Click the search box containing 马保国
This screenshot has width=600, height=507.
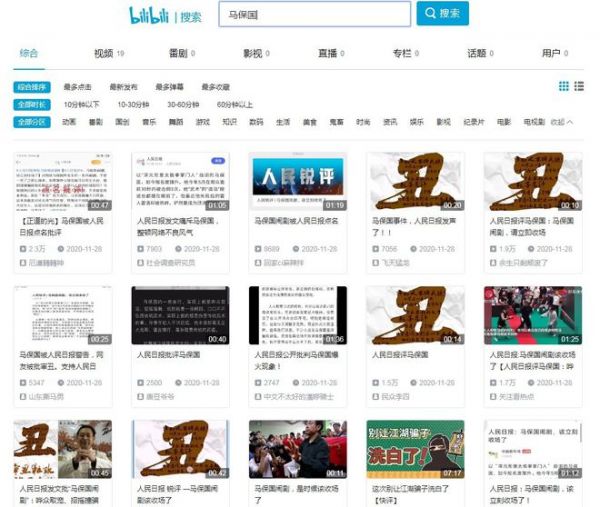click(314, 15)
